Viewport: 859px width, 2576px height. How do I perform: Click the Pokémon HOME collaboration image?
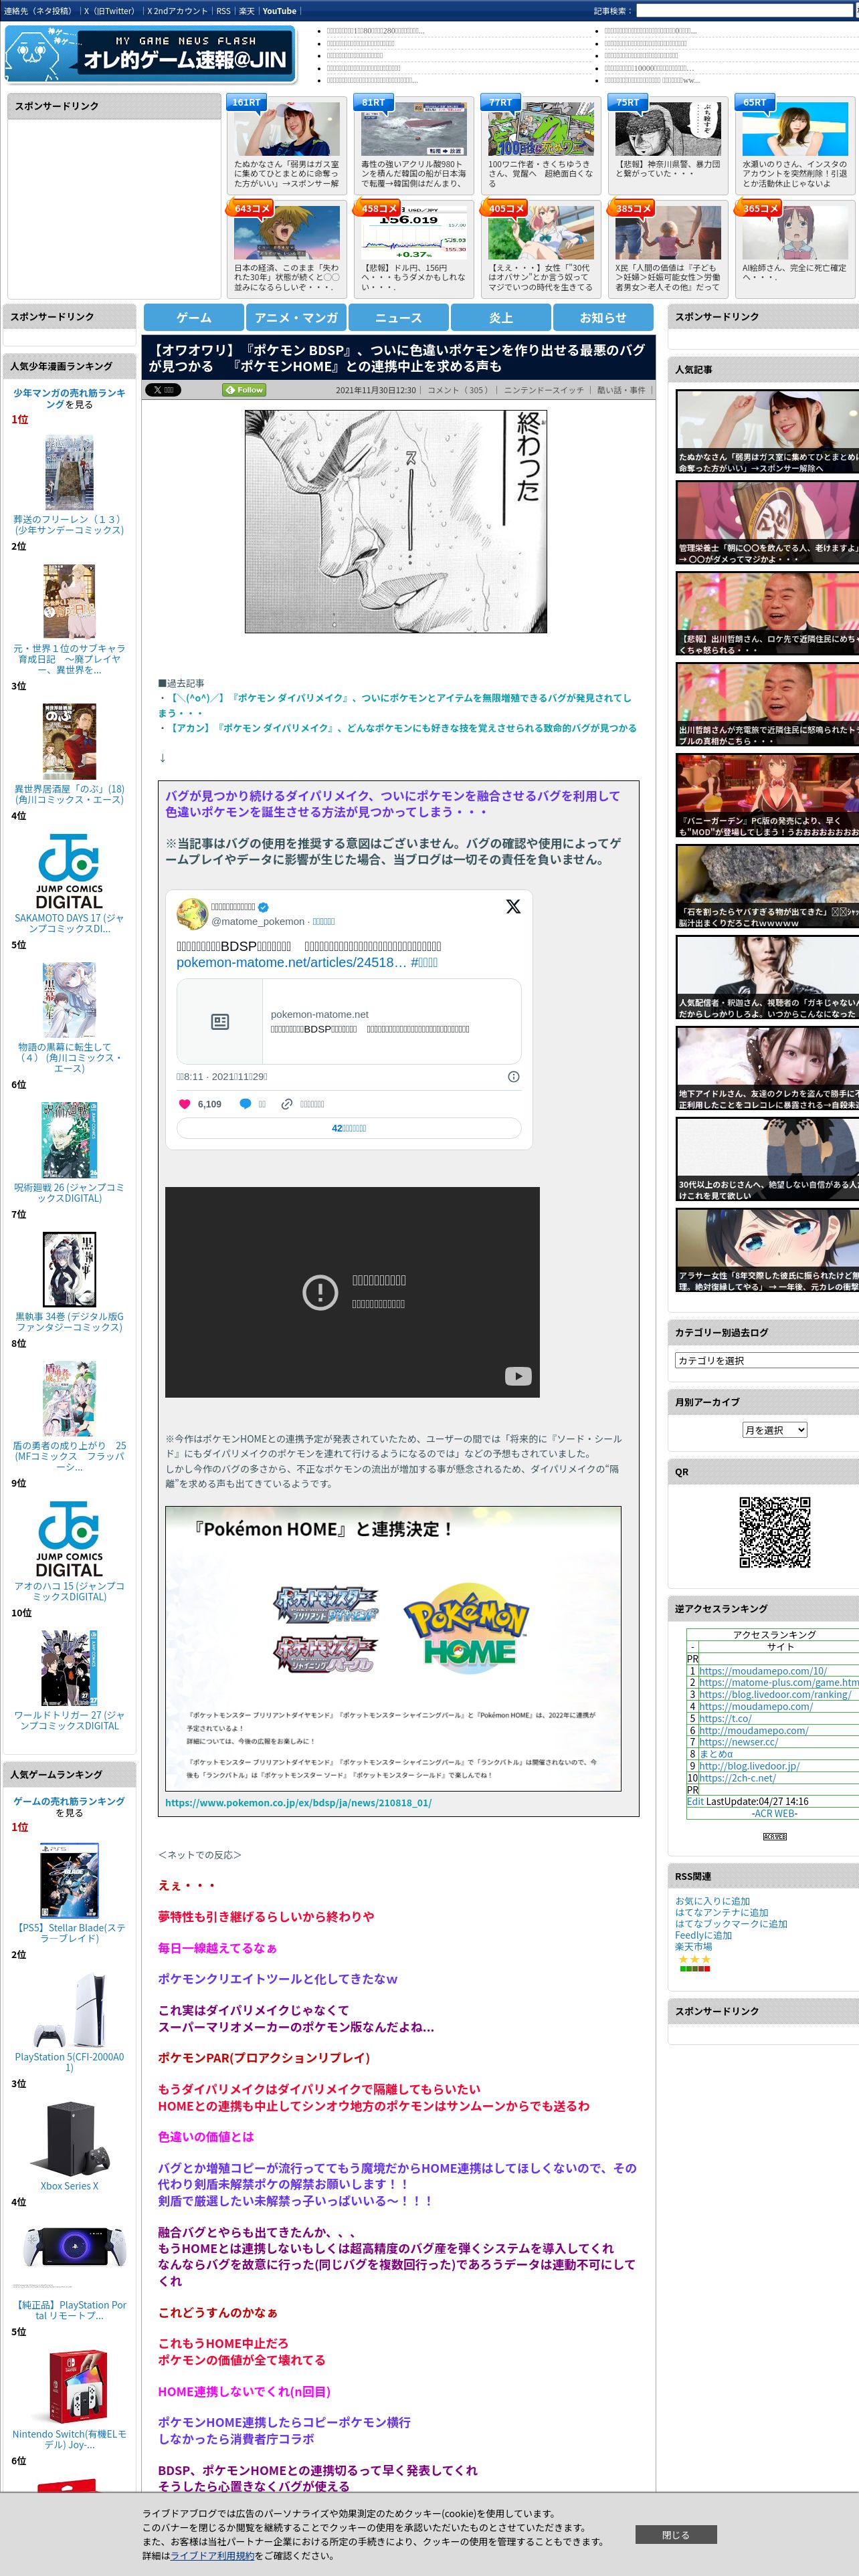click(393, 1648)
